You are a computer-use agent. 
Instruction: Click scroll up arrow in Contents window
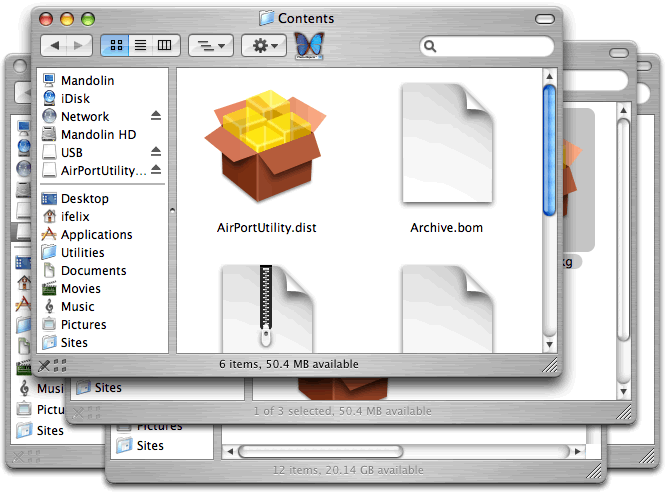pos(549,76)
